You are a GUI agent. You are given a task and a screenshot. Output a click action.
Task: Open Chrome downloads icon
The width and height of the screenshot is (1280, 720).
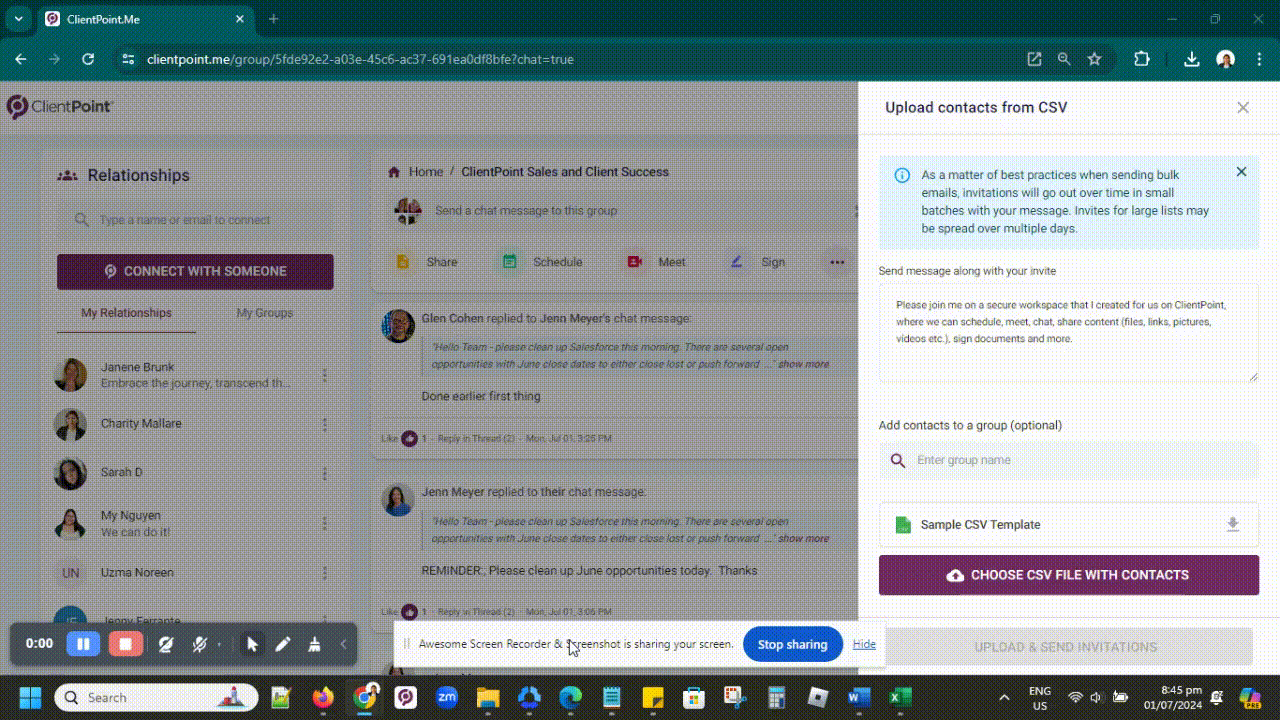click(1191, 59)
